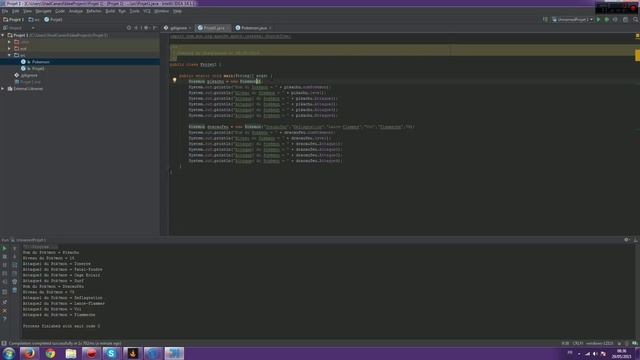Collapse the Projet1 root project node
The width and height of the screenshot is (640, 360).
(x=3, y=36)
